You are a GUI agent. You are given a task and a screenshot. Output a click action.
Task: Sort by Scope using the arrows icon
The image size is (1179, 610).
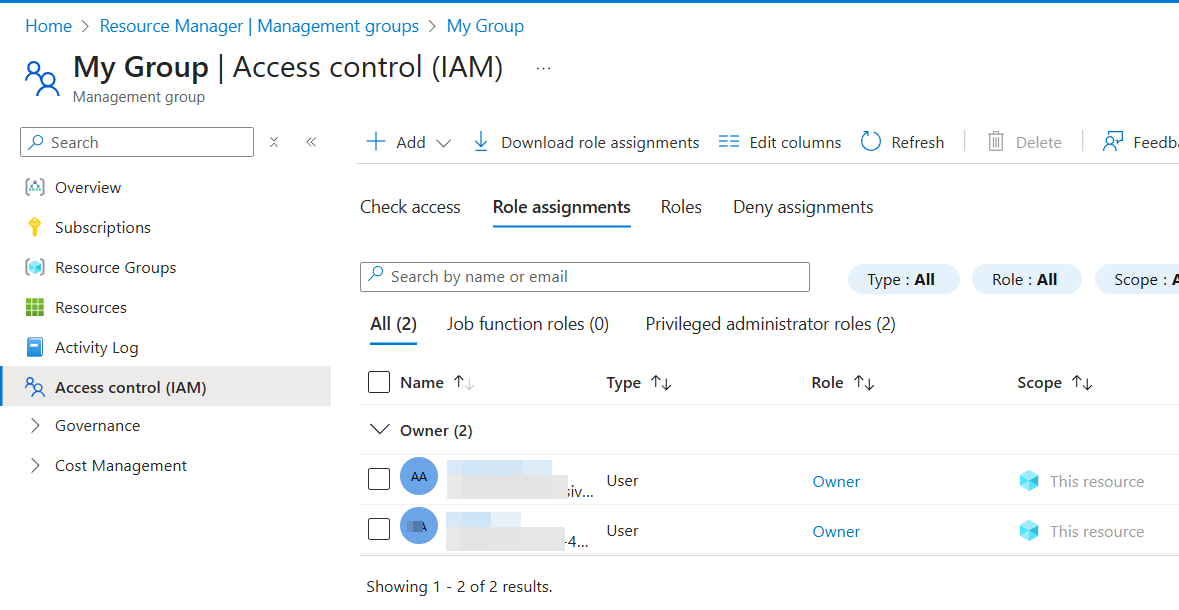click(1082, 383)
